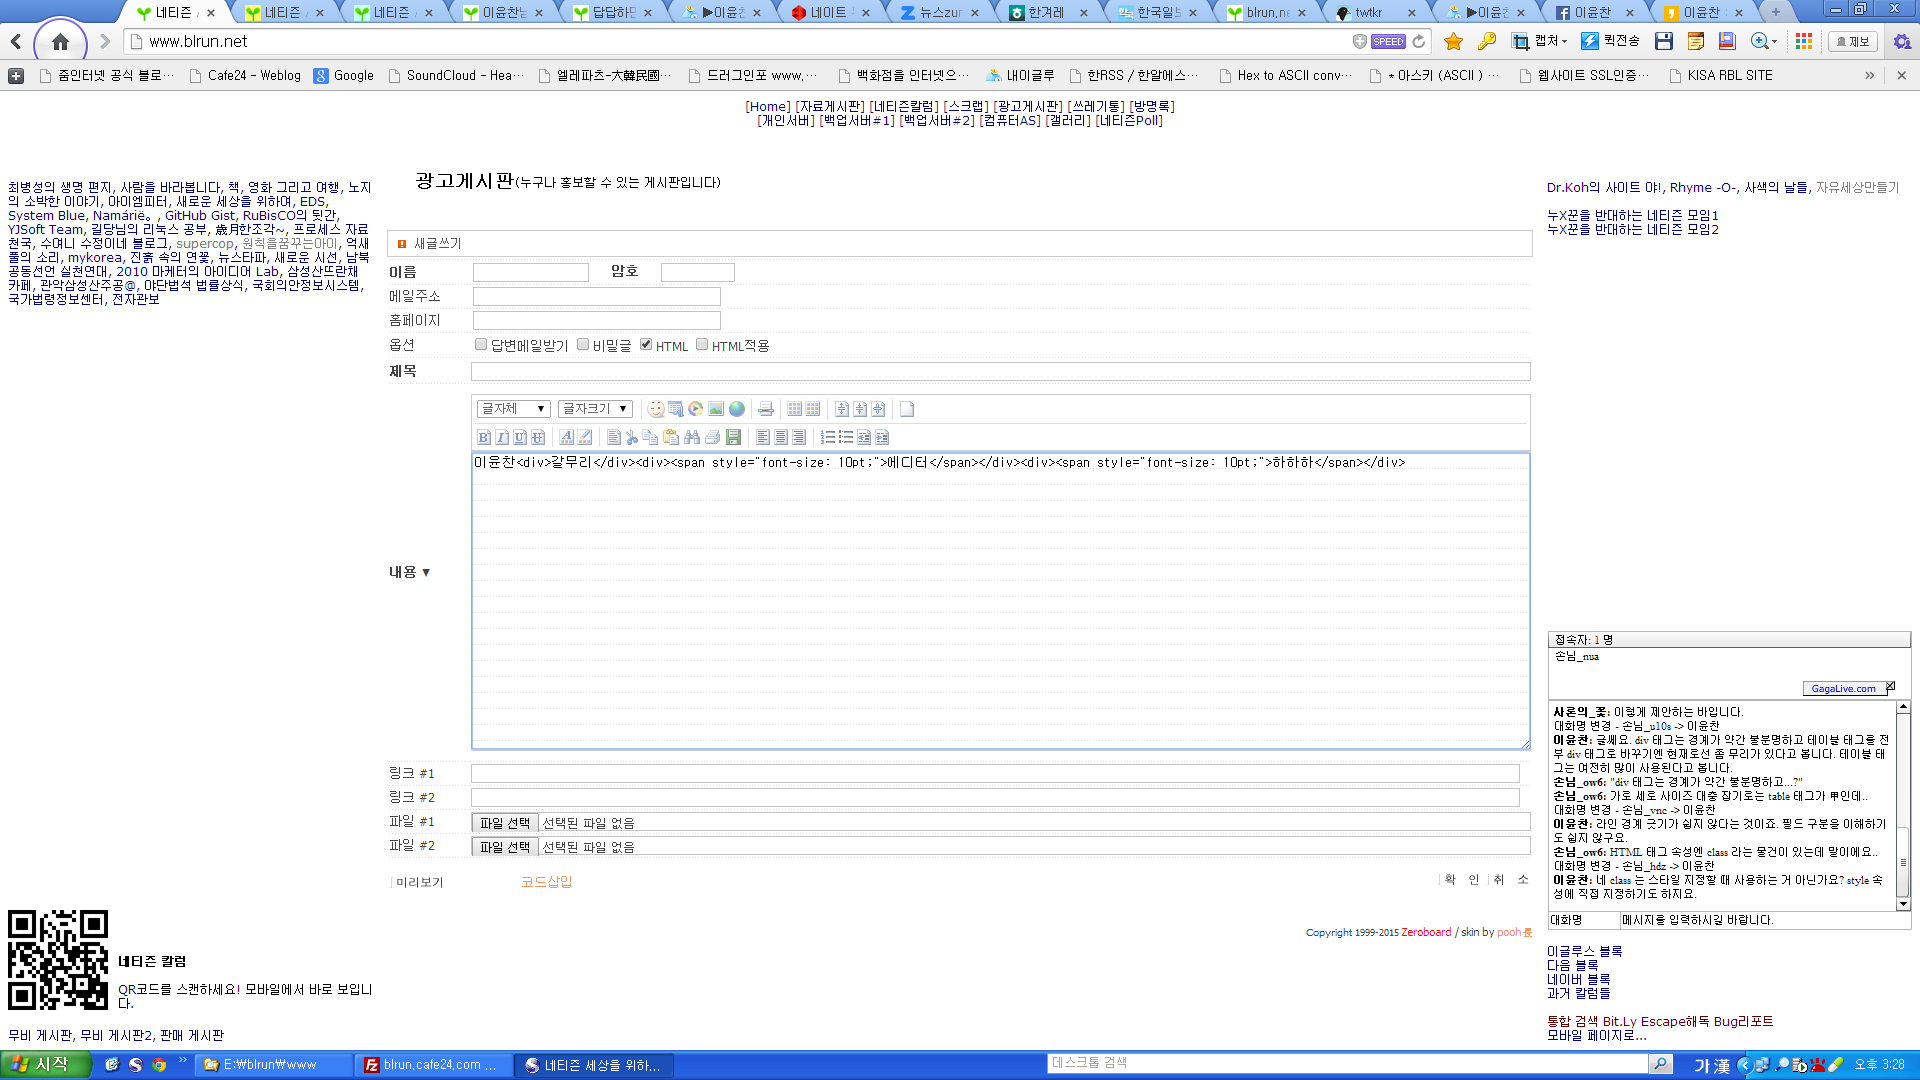Switch to the 한겨레 browser tab

[x=1046, y=12]
